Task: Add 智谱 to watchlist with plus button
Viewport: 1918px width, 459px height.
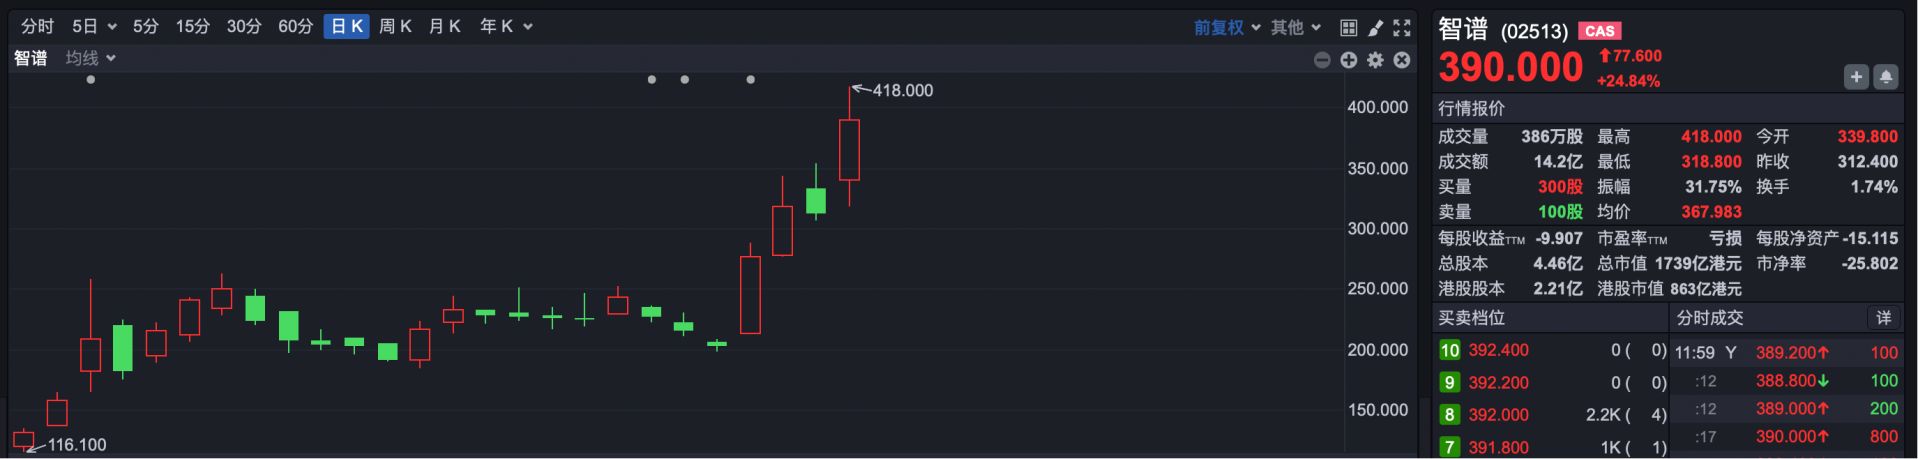Action: 1856,77
